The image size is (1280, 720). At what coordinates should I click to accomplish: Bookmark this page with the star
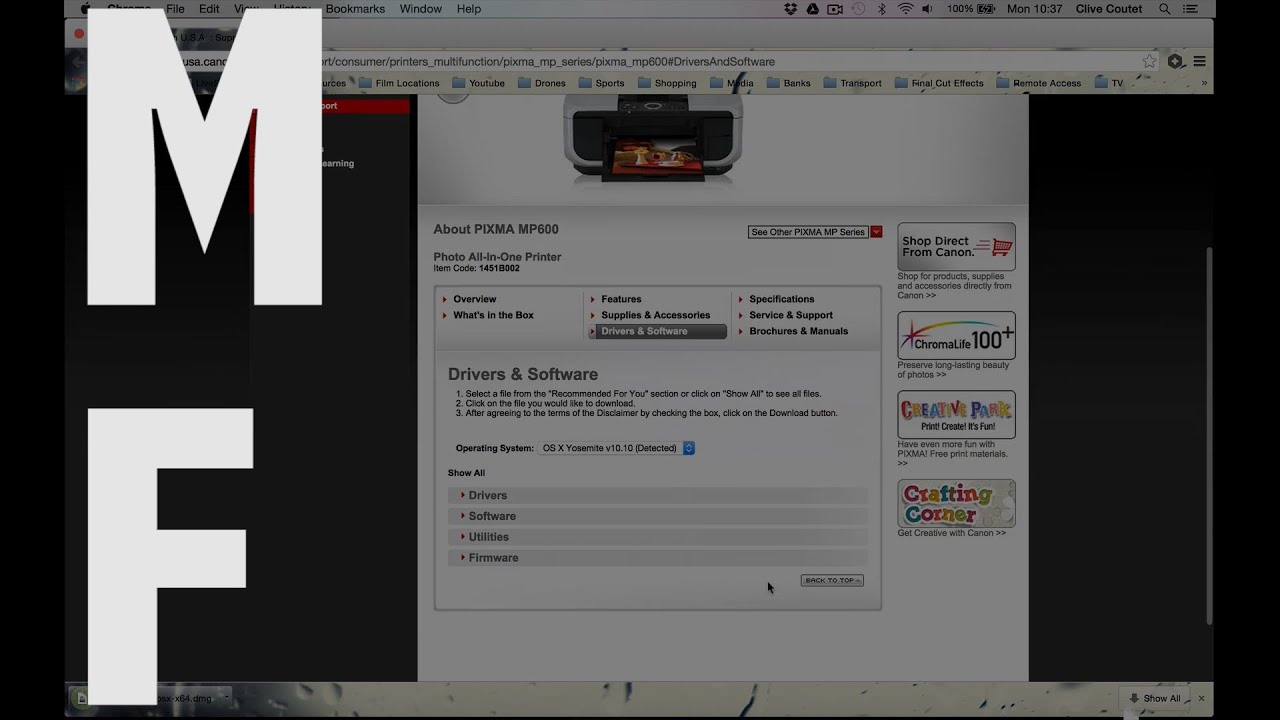pos(1150,61)
